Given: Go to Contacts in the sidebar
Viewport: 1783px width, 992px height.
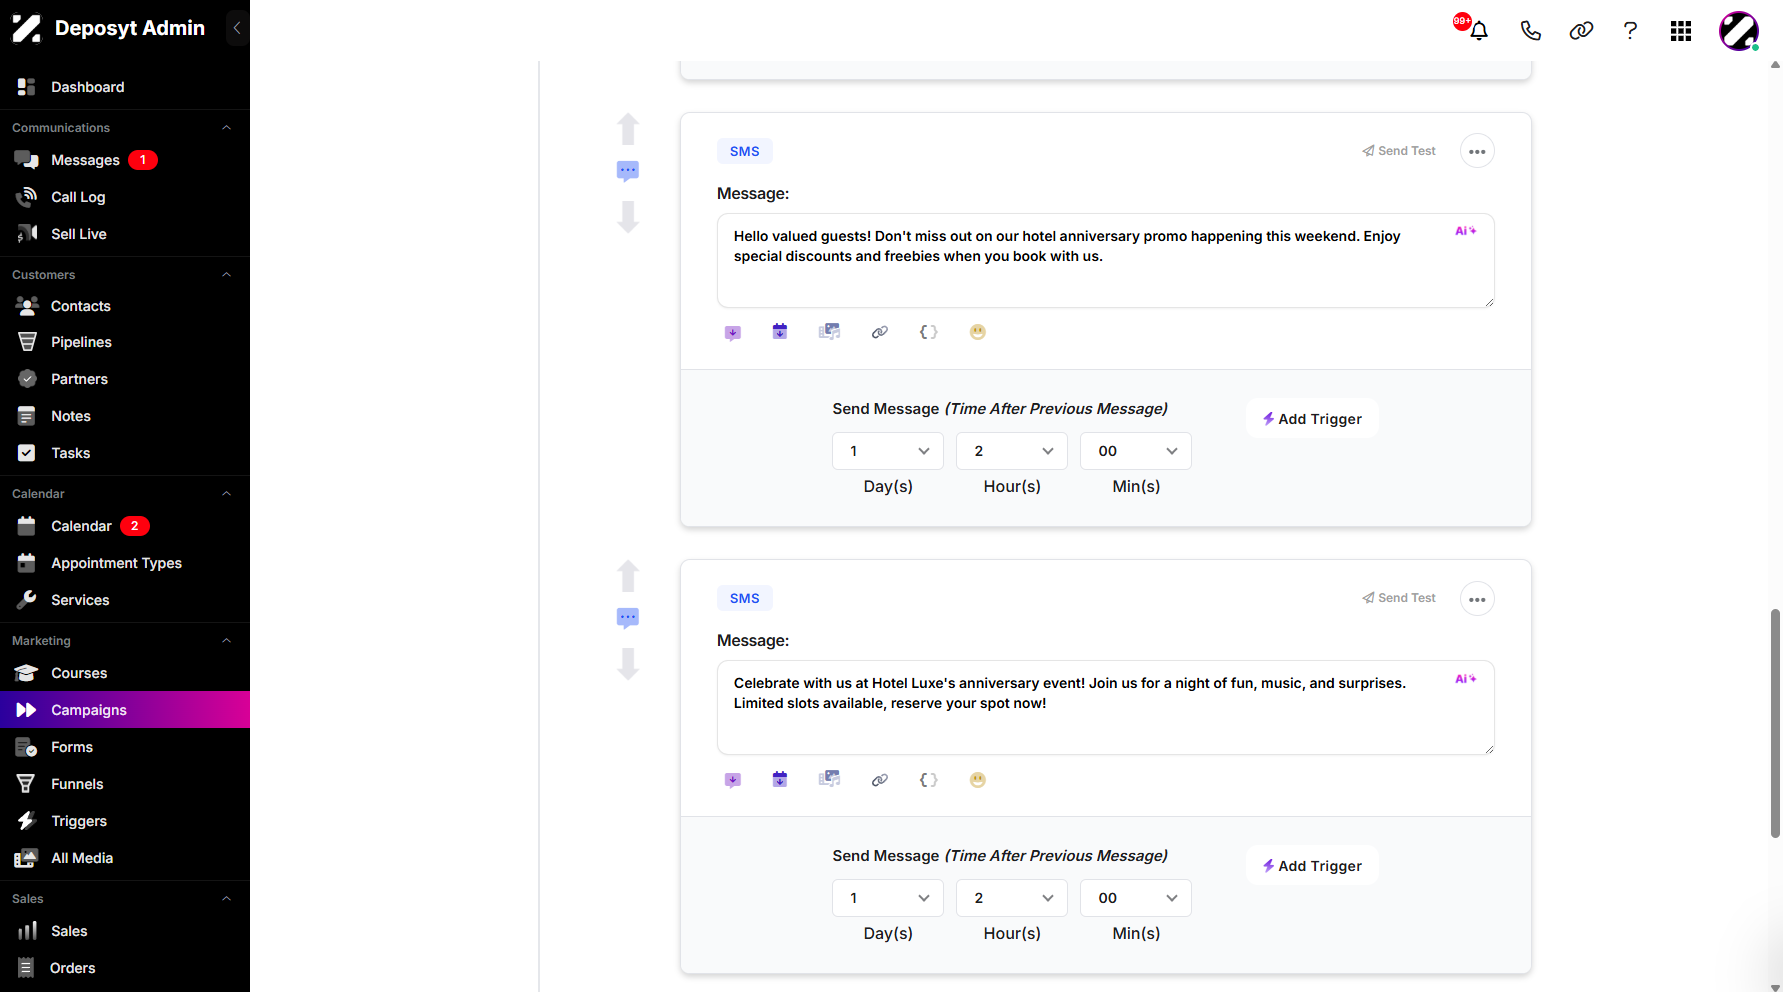Looking at the screenshot, I should click(125, 306).
